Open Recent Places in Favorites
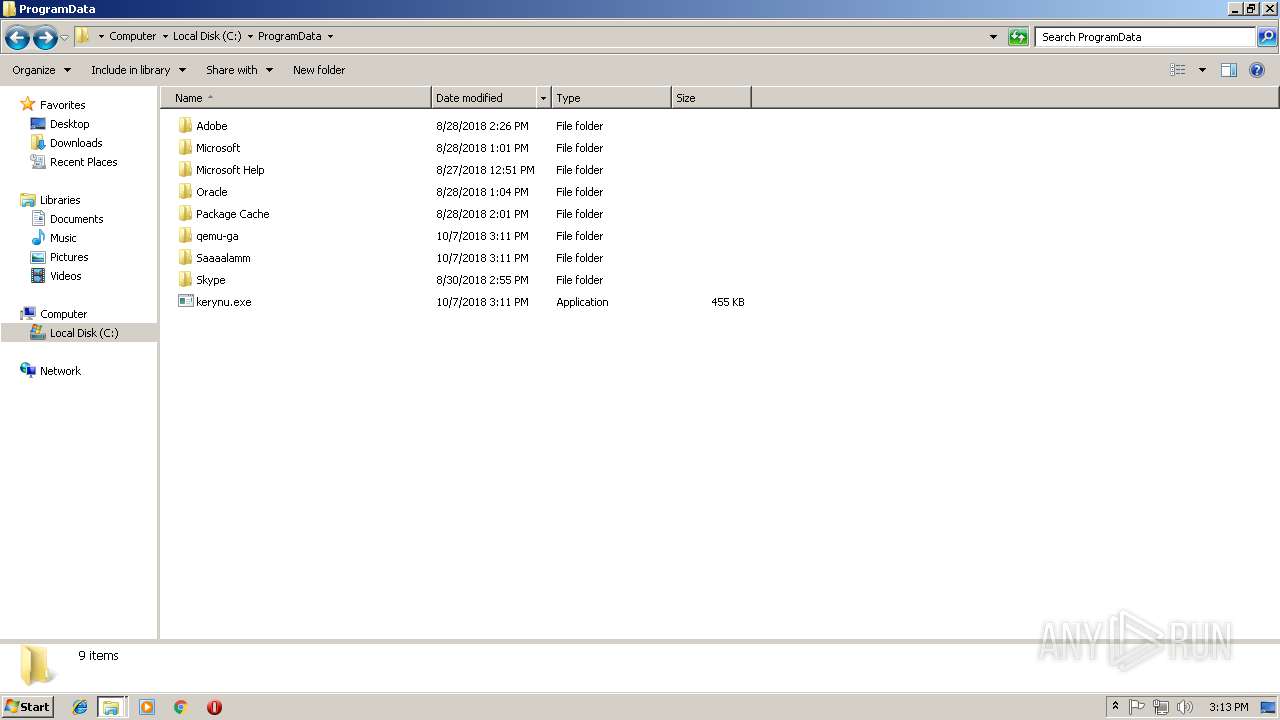This screenshot has height=720, width=1280. 83,162
